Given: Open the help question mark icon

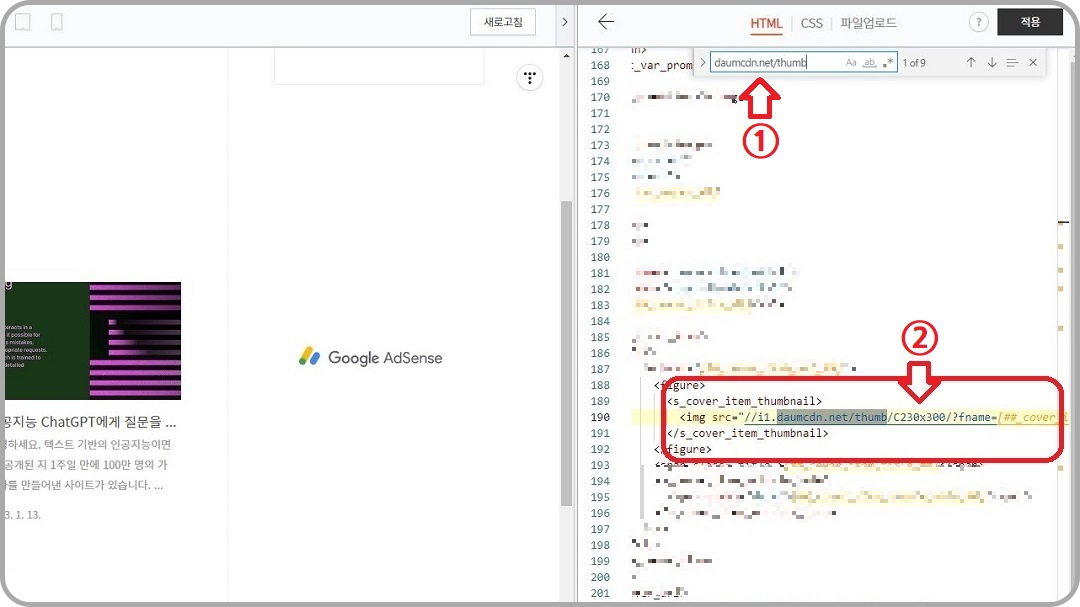Looking at the screenshot, I should [x=978, y=22].
